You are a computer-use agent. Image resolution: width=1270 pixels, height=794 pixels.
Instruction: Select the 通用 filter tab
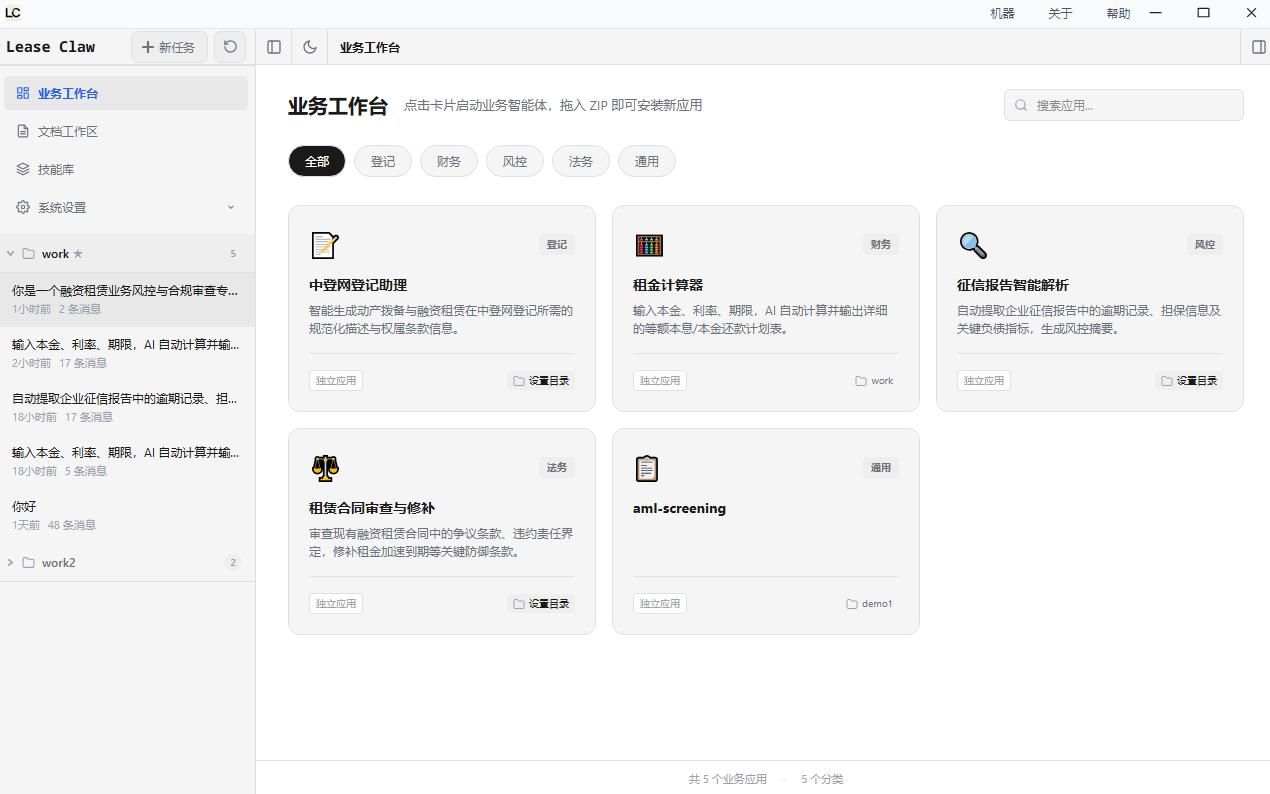click(647, 161)
